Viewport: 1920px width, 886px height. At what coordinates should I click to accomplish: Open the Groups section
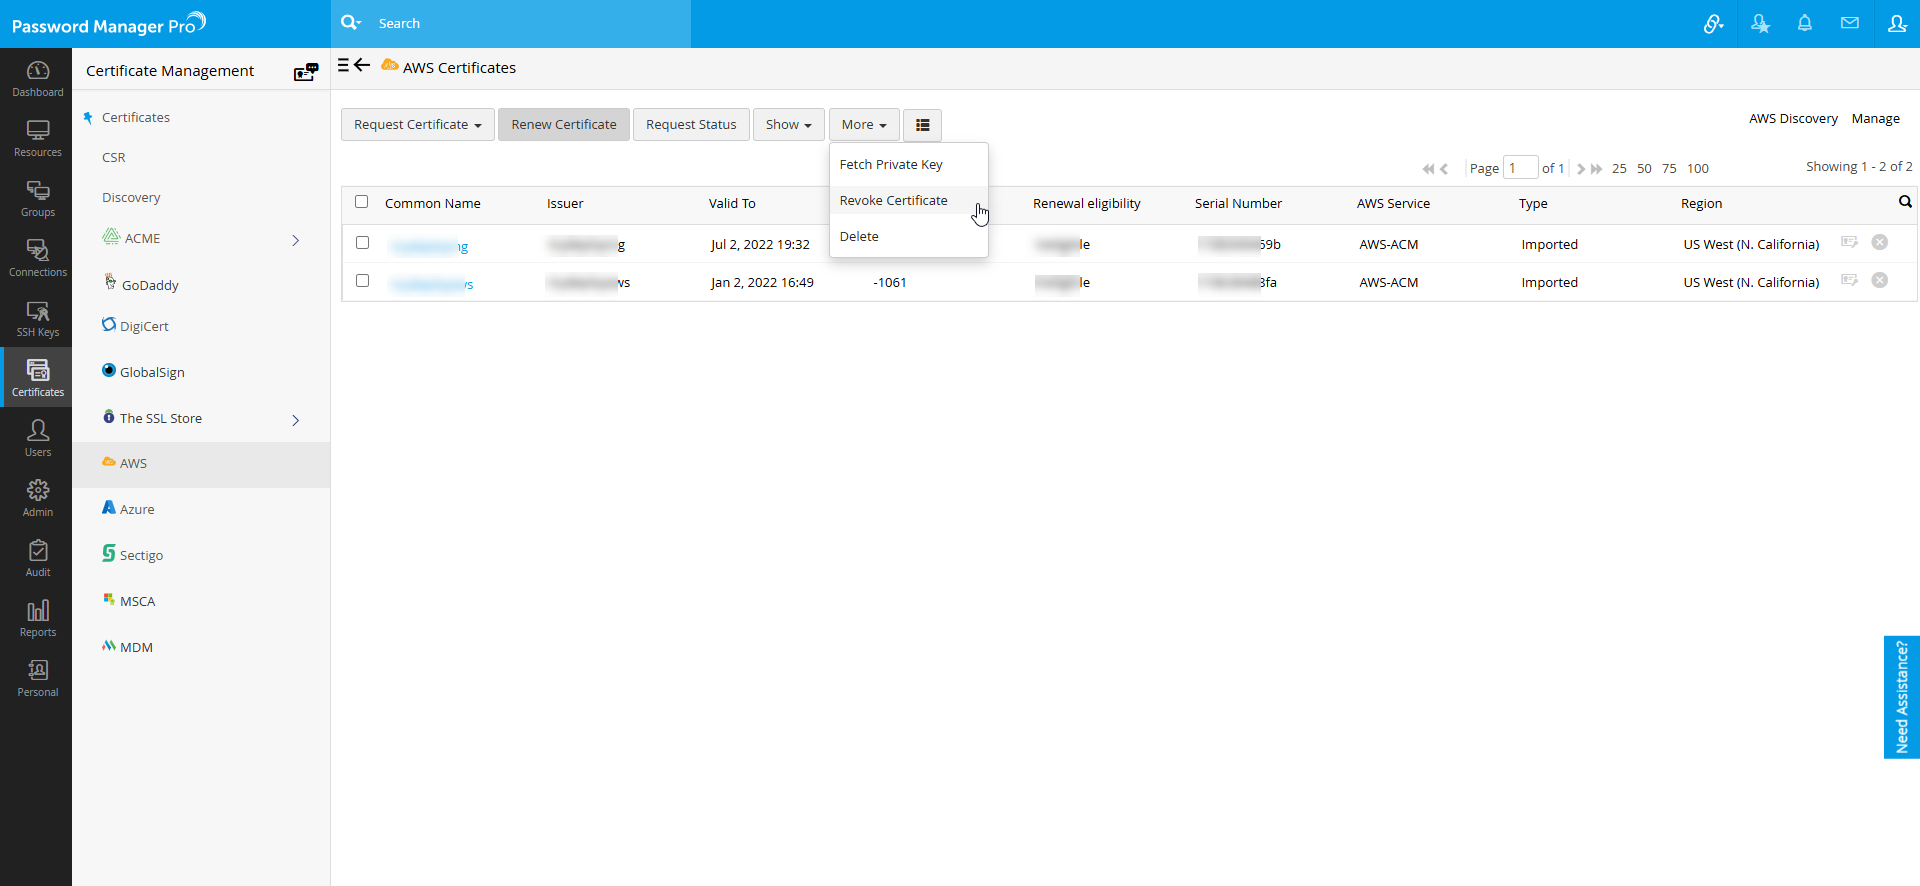coord(37,198)
